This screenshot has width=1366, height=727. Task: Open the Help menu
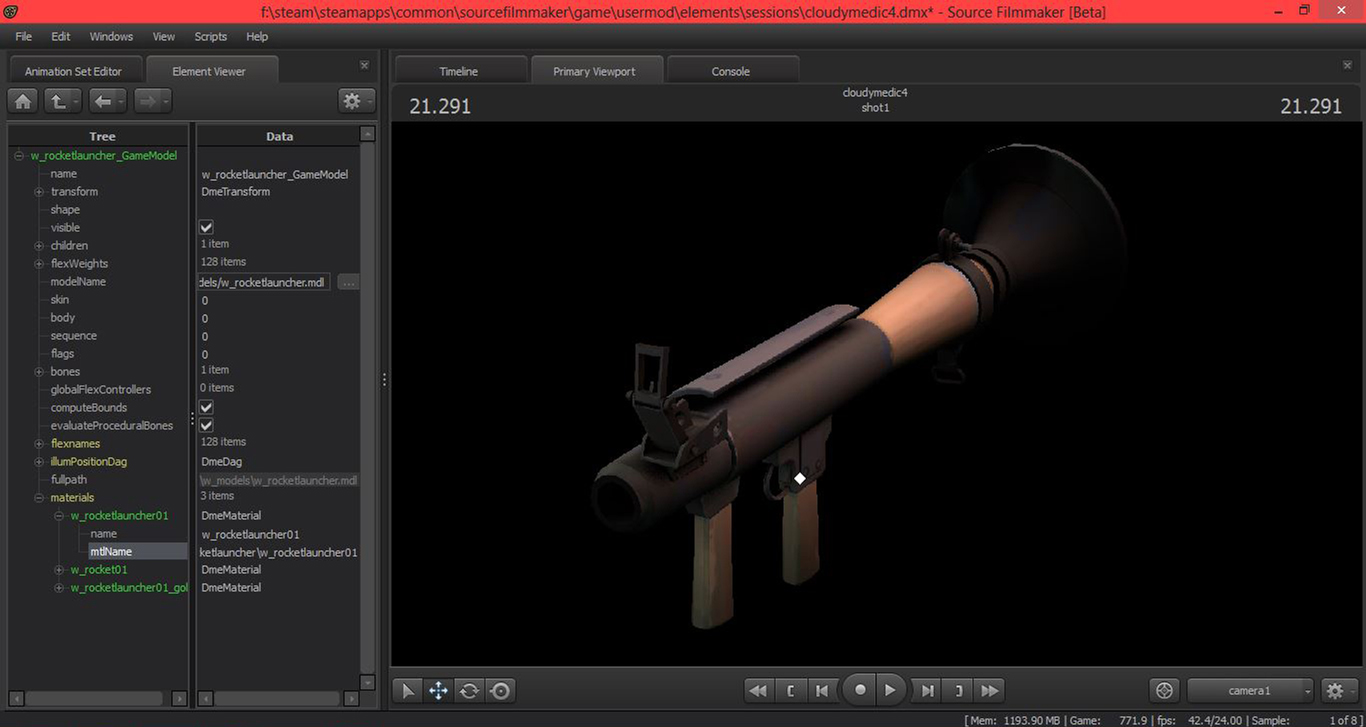257,36
